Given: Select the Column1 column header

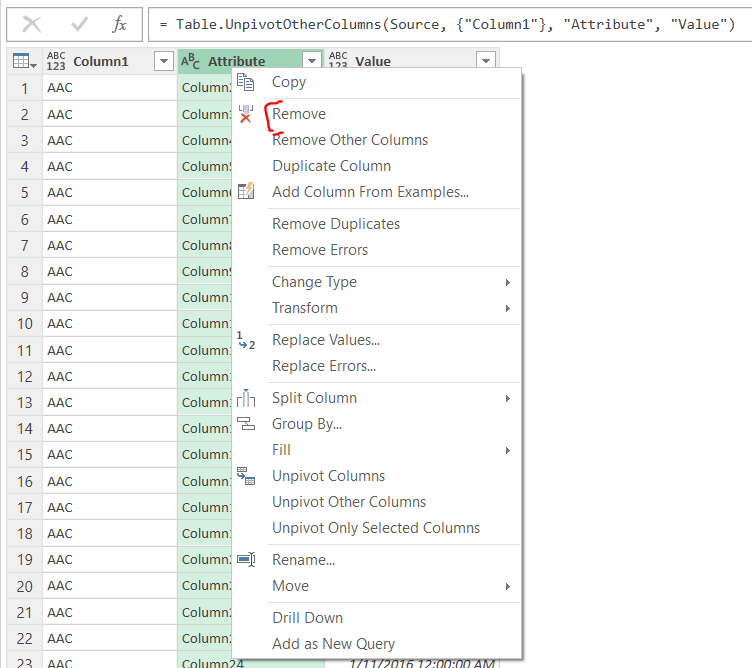Looking at the screenshot, I should tap(109, 61).
